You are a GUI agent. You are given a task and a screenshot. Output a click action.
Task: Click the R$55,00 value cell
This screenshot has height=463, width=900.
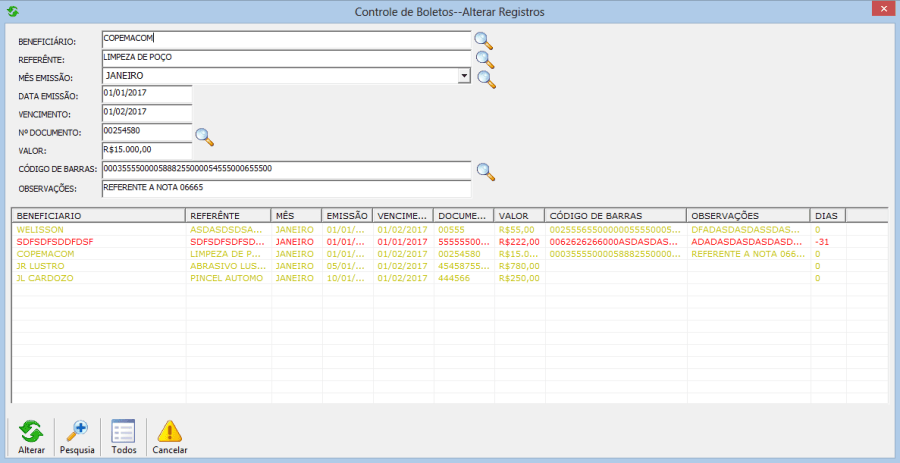[517, 229]
